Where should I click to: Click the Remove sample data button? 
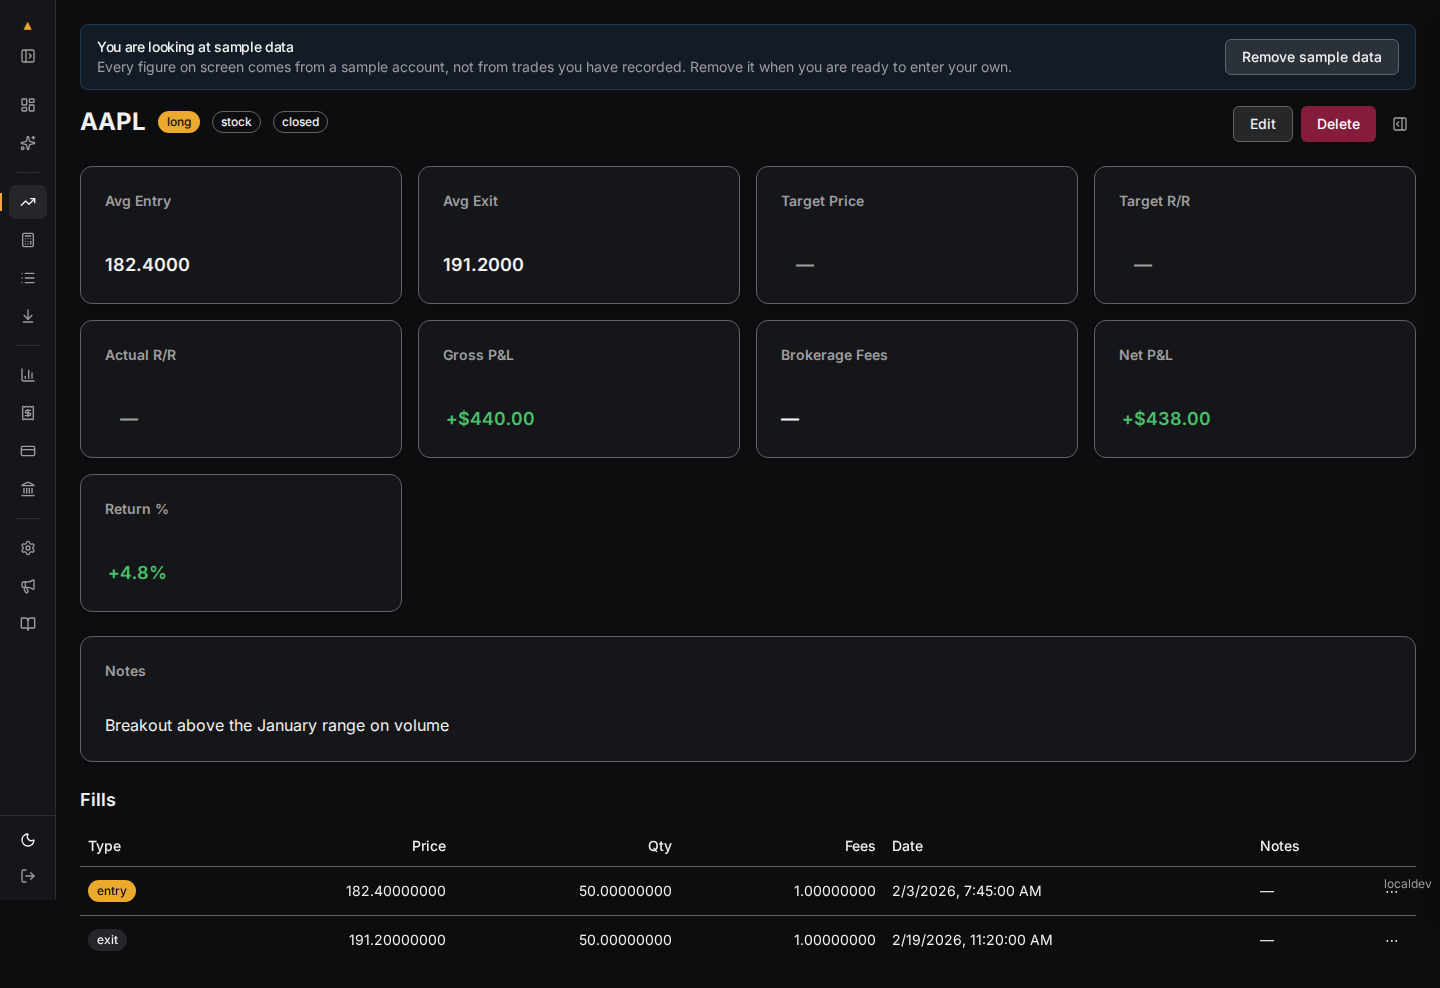coord(1311,57)
